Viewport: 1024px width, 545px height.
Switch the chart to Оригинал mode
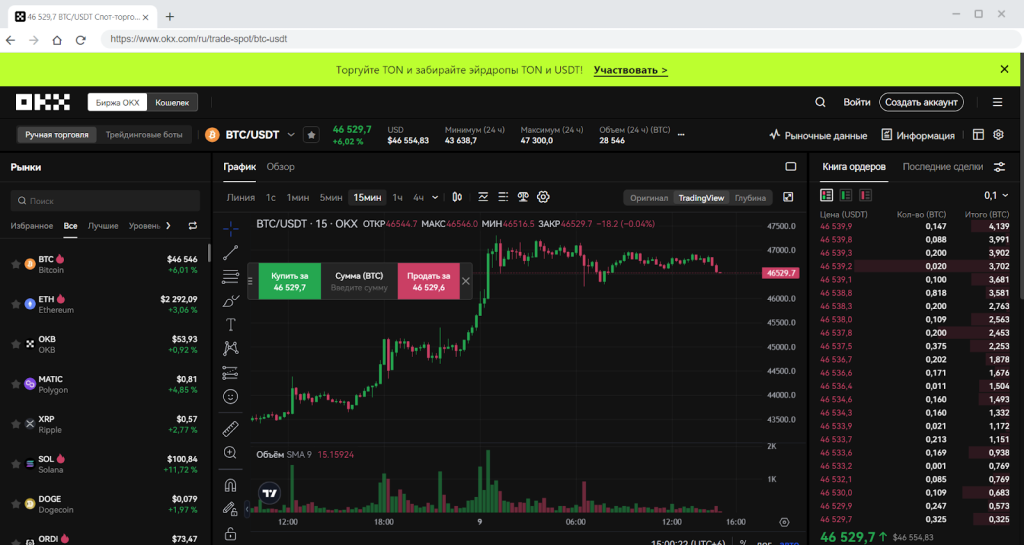coord(648,198)
